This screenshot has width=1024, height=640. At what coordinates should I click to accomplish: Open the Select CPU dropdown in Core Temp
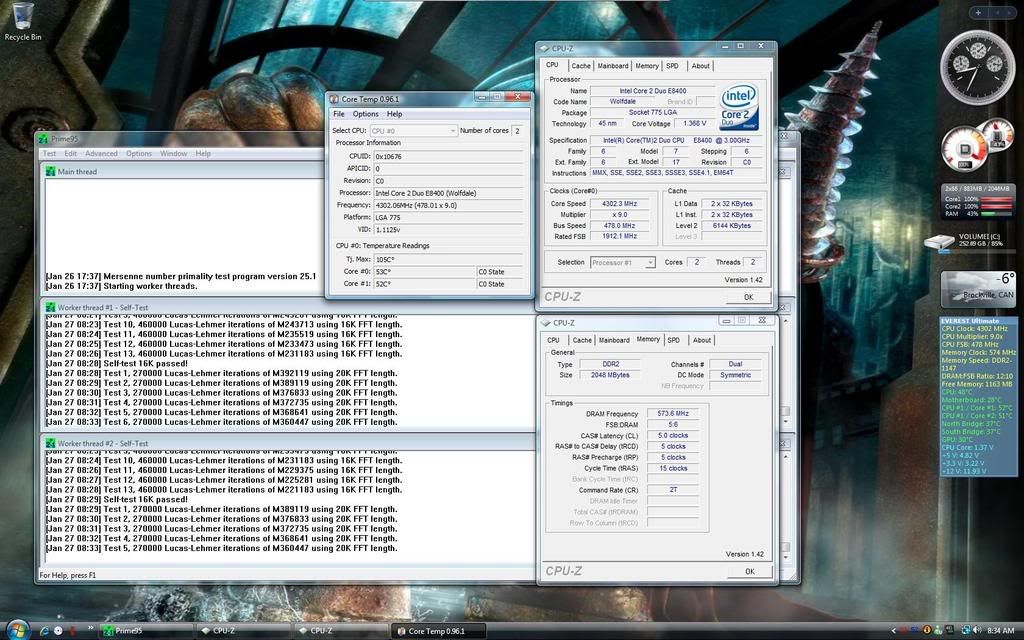point(413,131)
